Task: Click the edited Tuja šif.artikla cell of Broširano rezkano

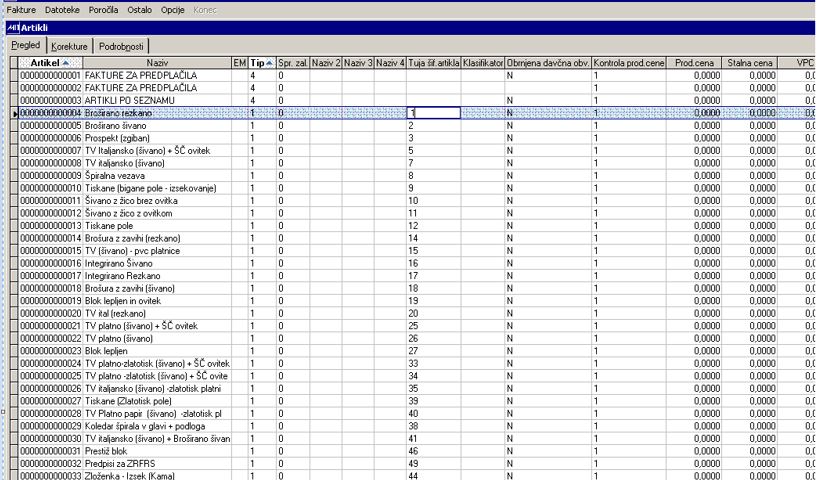Action: 434,113
